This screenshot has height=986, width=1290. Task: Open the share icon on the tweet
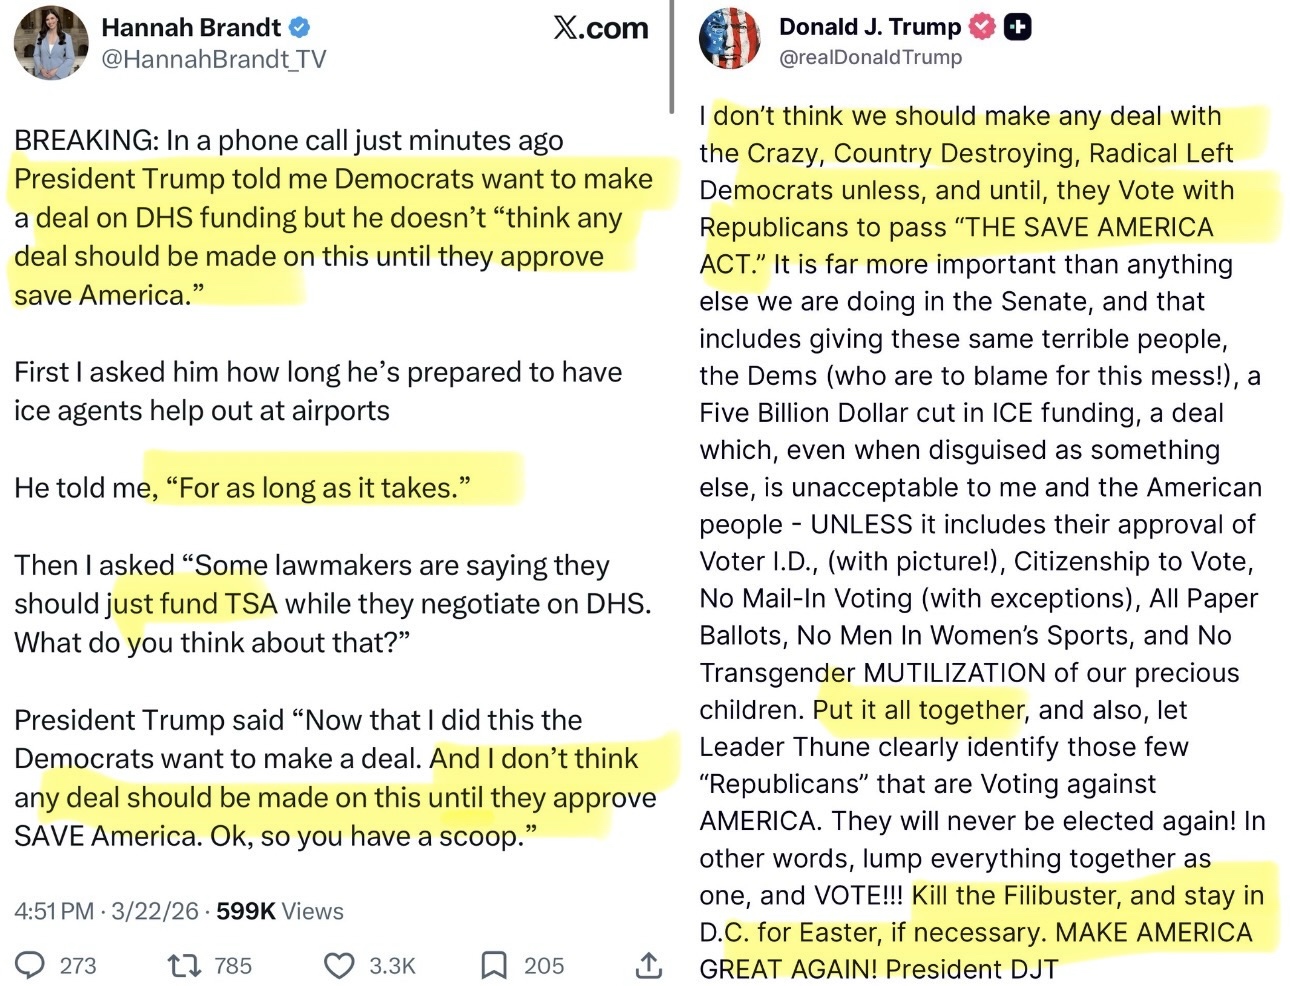coord(648,965)
